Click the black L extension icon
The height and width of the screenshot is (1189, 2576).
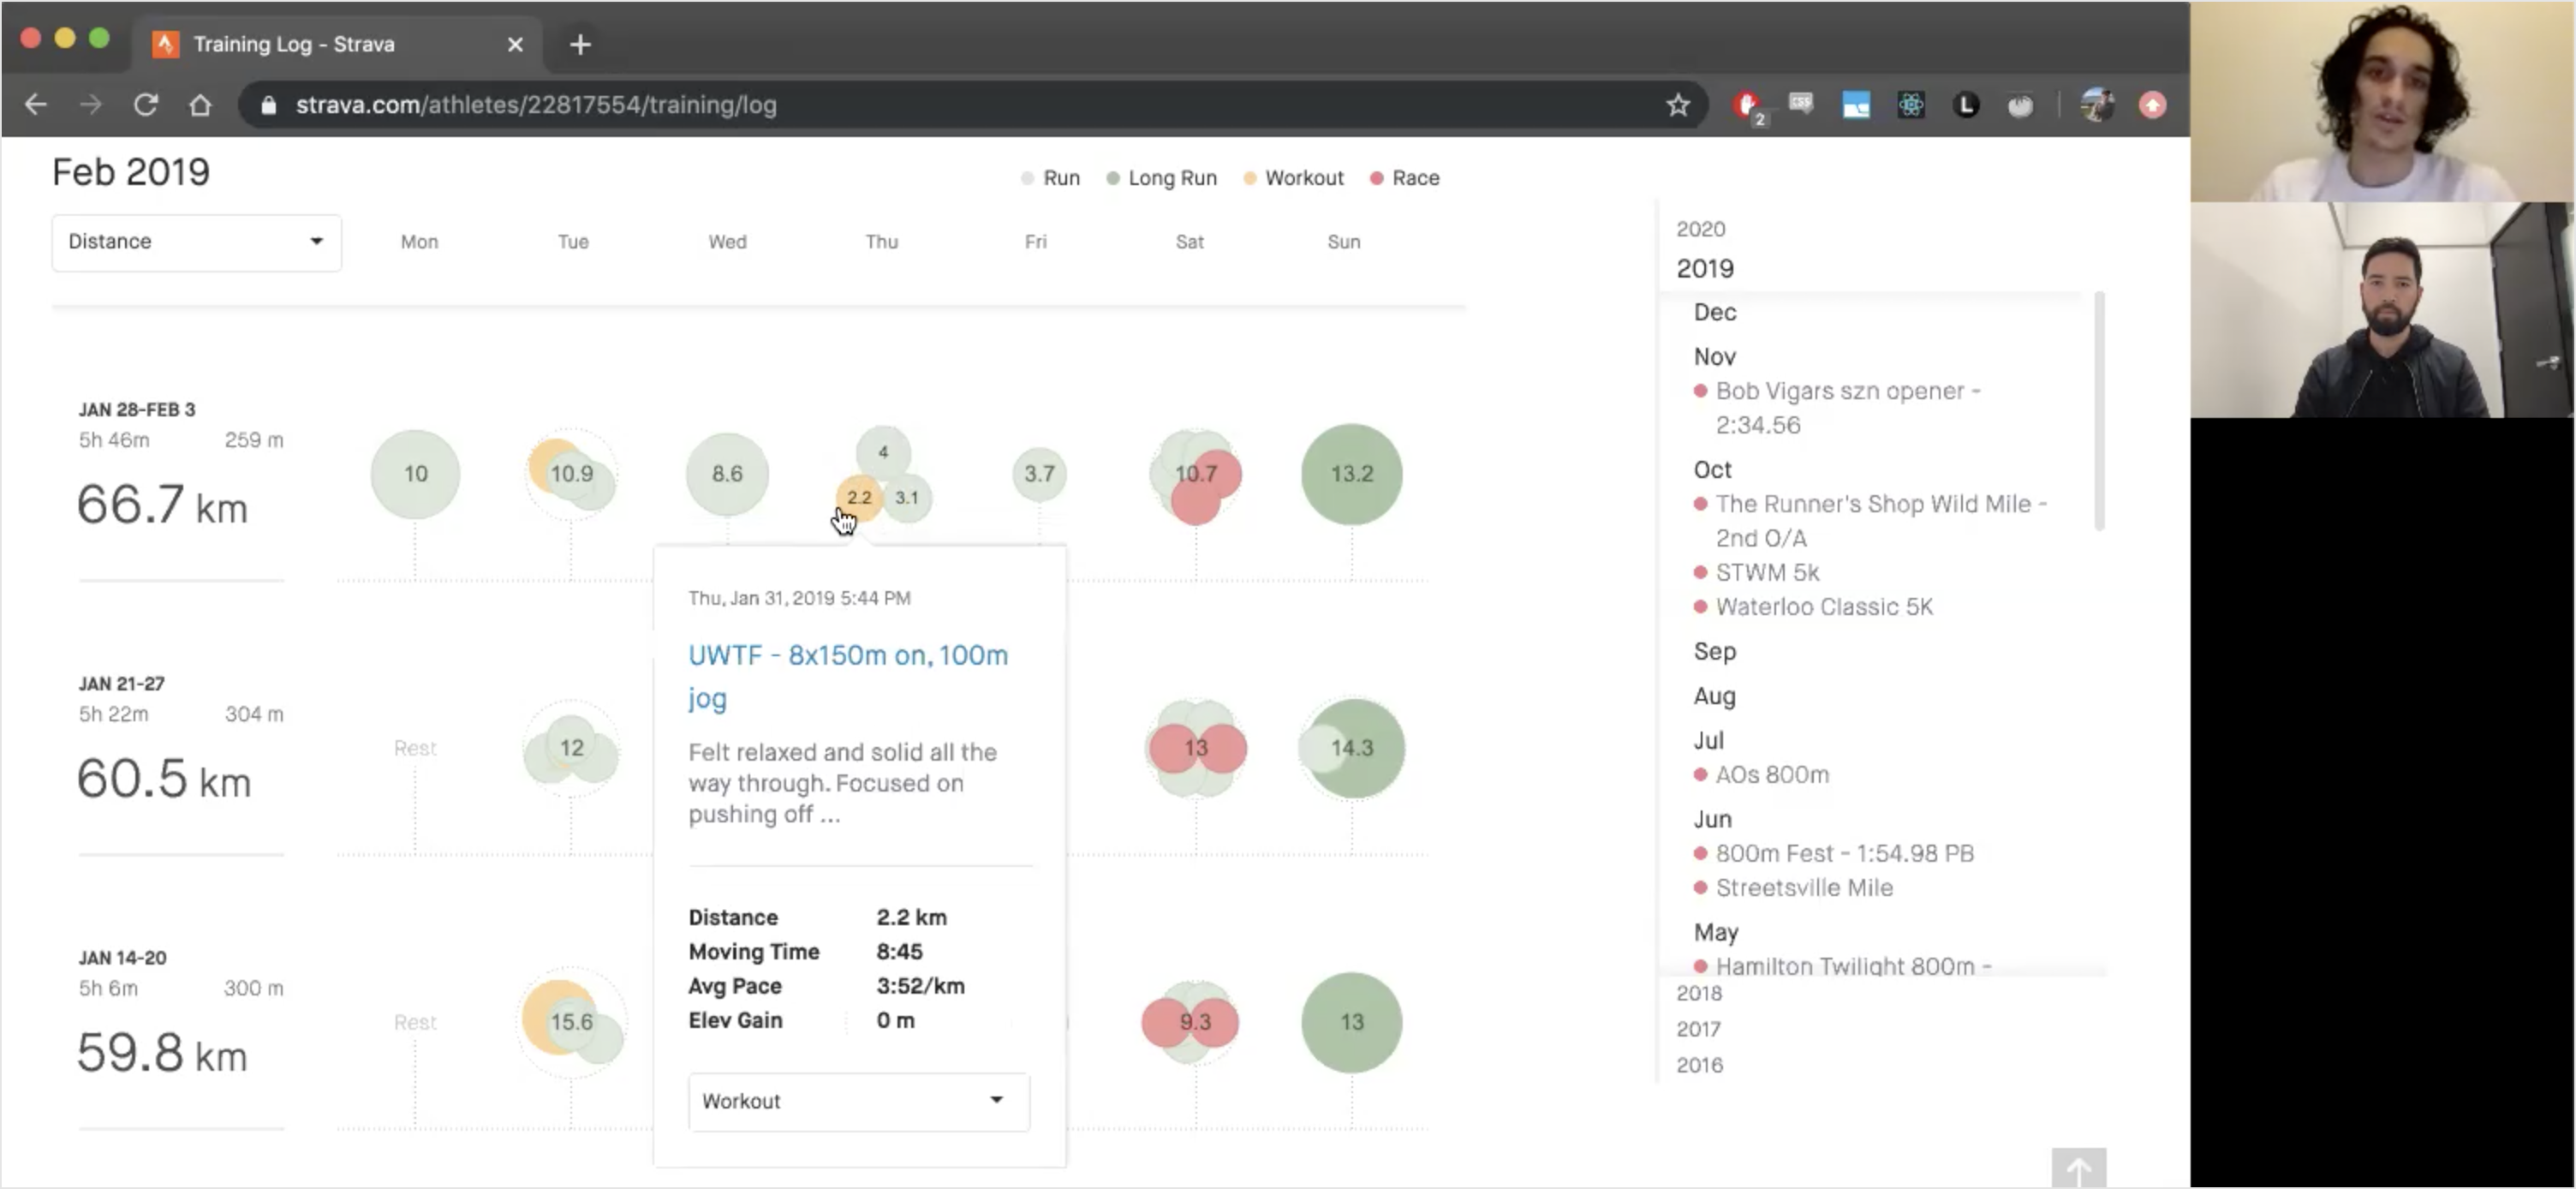pyautogui.click(x=1966, y=105)
